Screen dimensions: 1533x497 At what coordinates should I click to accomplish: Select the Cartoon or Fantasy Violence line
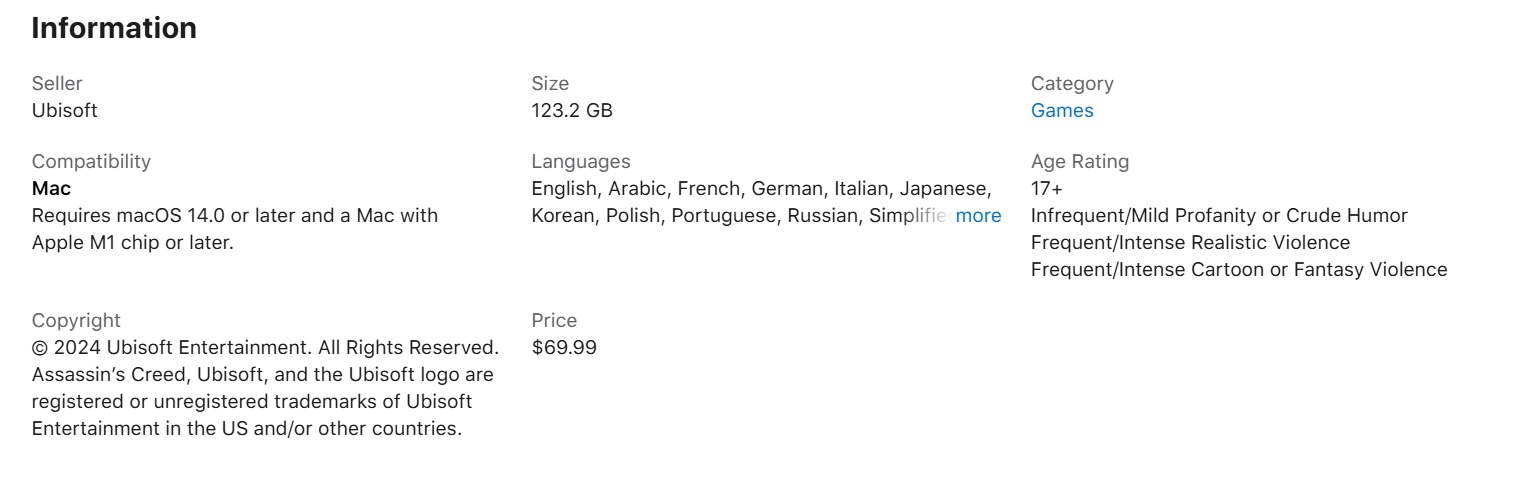(1239, 270)
